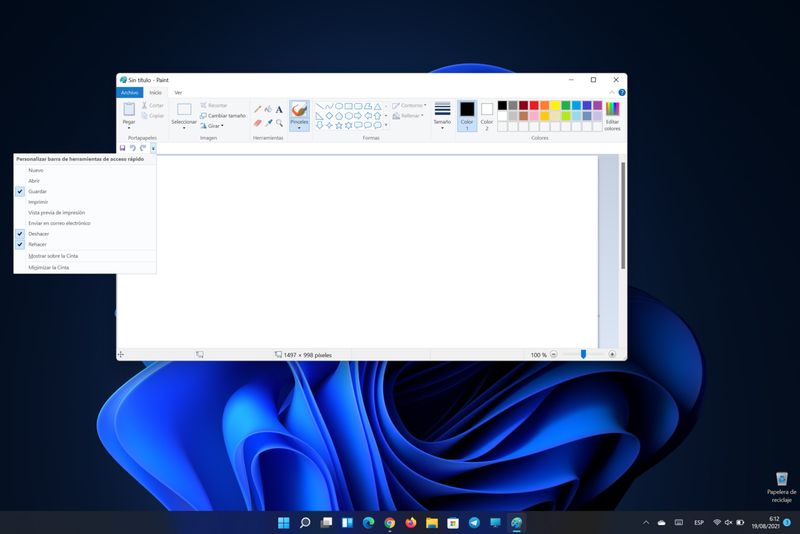
Task: Uncheck Deshacer in the quick access menu
Action: (x=37, y=233)
